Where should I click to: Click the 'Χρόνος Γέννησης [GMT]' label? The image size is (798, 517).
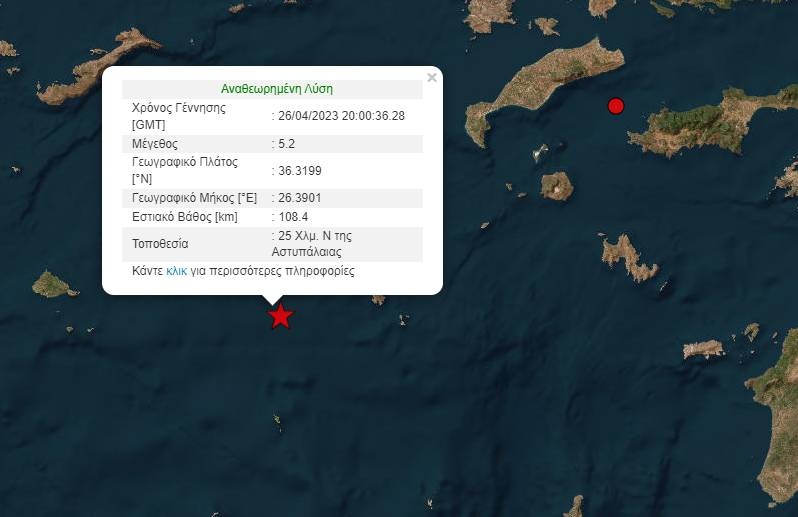(178, 116)
